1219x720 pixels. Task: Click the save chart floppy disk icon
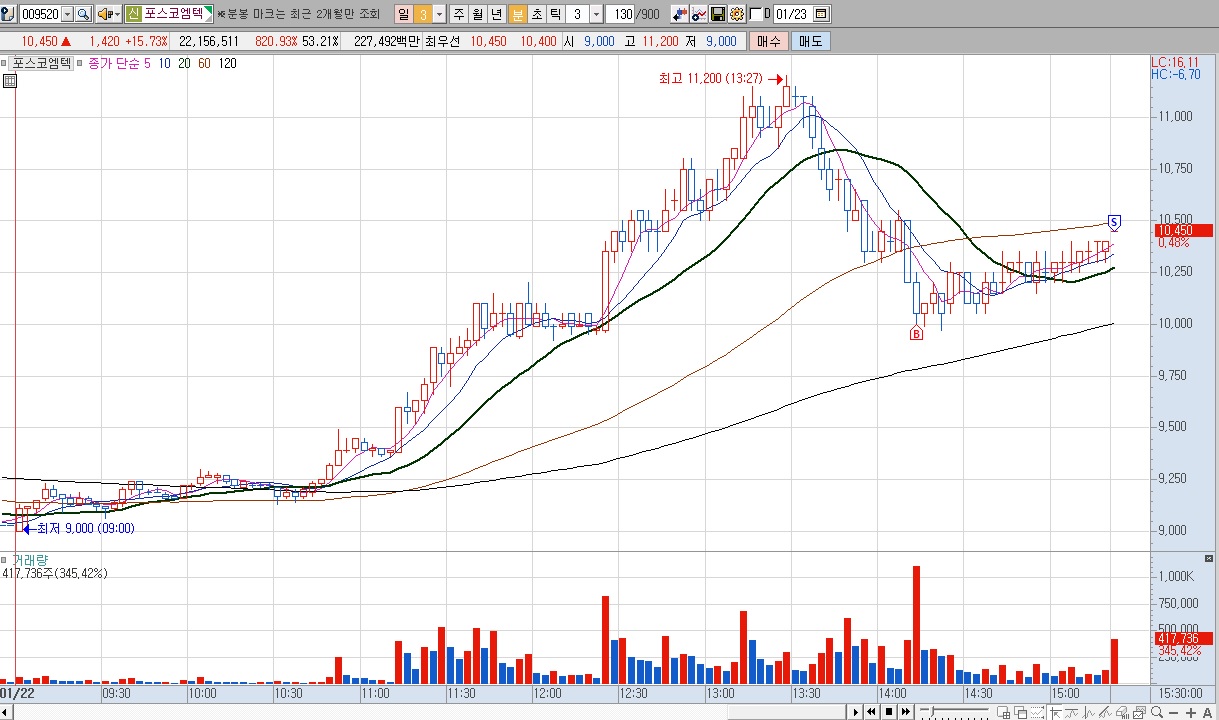point(717,14)
